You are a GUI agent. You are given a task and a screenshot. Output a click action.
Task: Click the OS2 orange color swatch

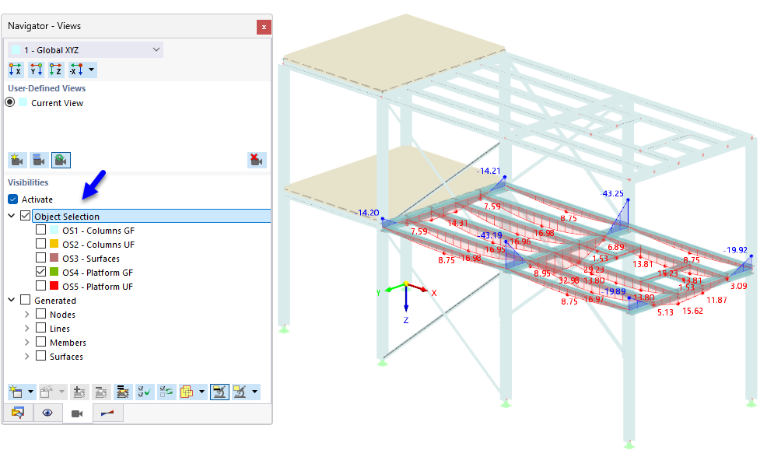tap(54, 244)
